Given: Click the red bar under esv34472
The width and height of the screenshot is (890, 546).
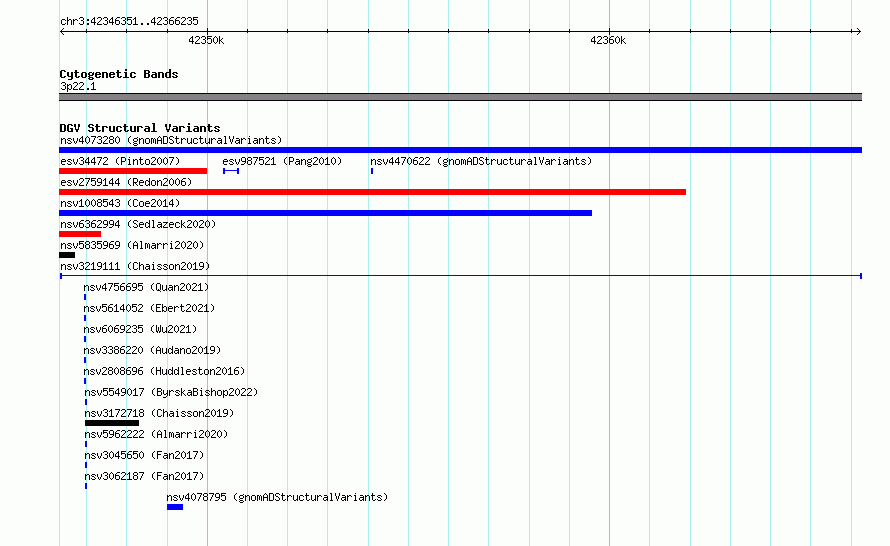Looking at the screenshot, I should [133, 171].
